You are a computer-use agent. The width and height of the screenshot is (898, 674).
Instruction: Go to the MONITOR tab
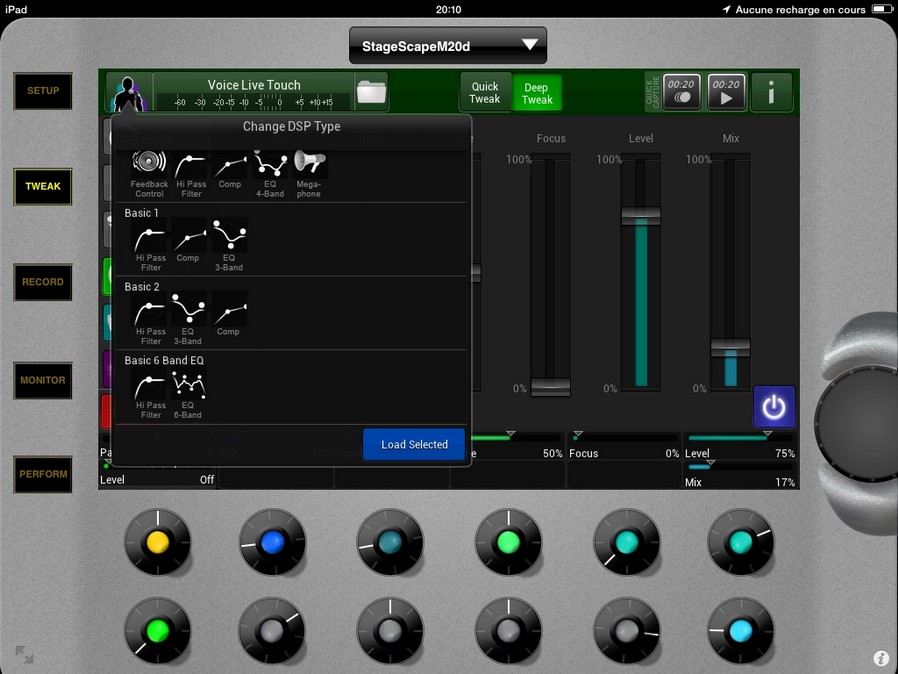click(43, 380)
